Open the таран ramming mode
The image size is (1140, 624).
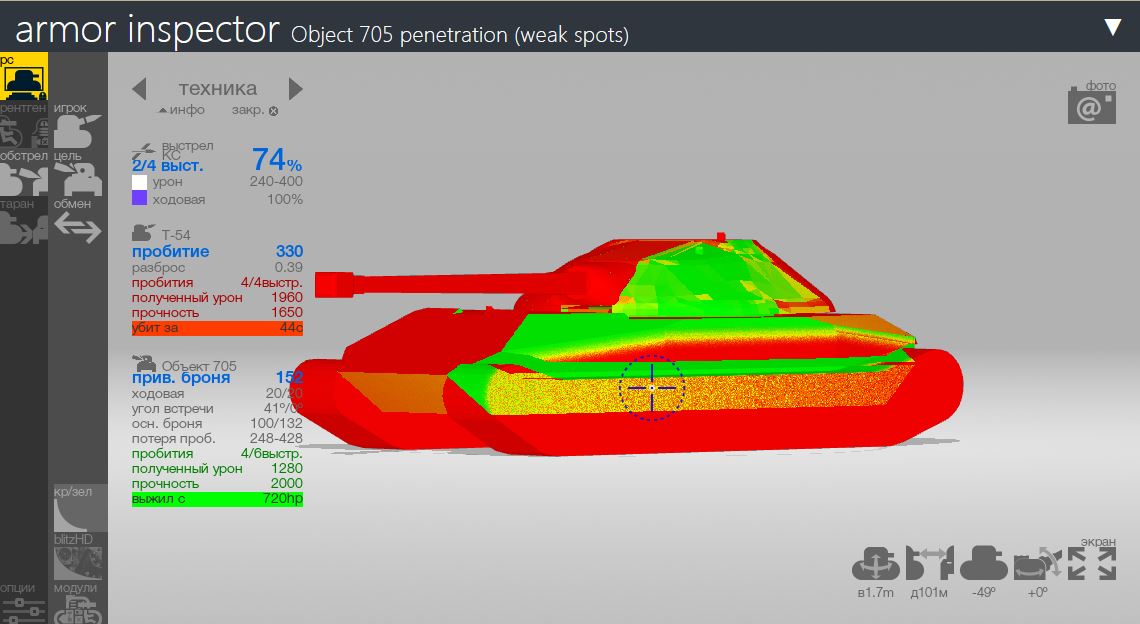tap(24, 221)
